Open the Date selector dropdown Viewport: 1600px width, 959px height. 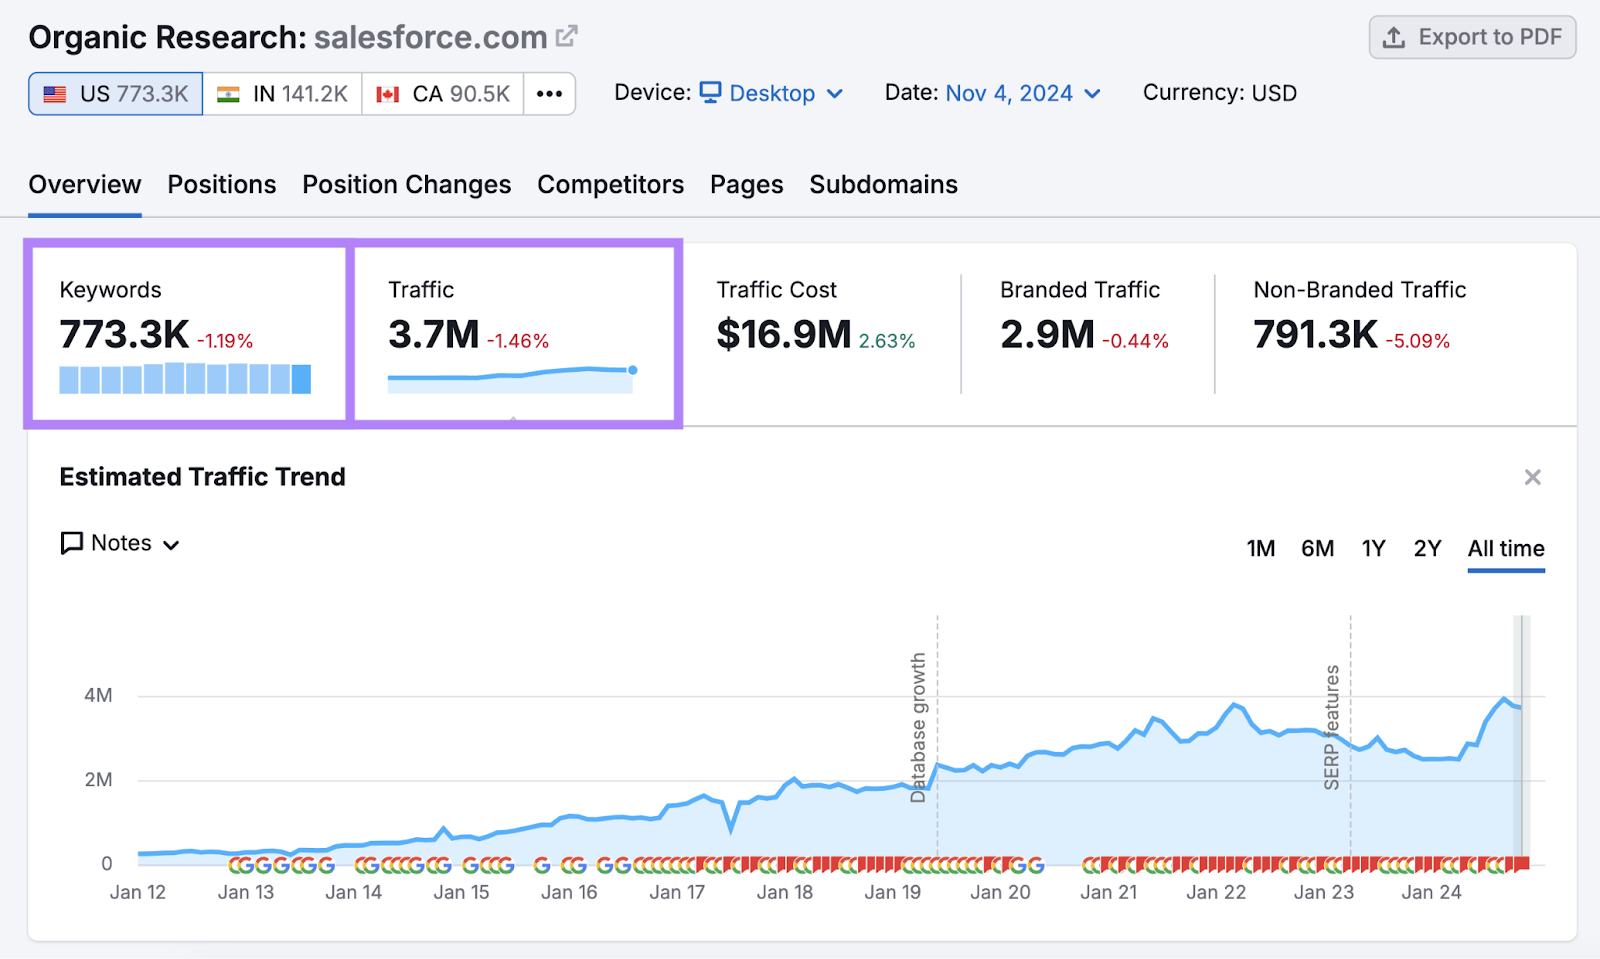(x=1092, y=93)
